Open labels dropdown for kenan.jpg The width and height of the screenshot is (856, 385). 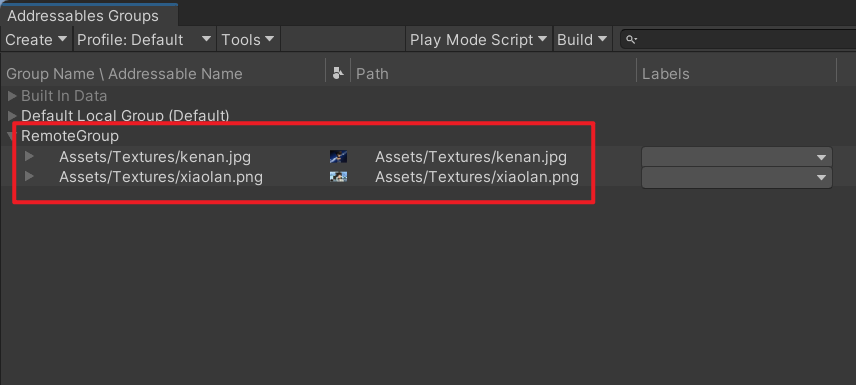736,157
